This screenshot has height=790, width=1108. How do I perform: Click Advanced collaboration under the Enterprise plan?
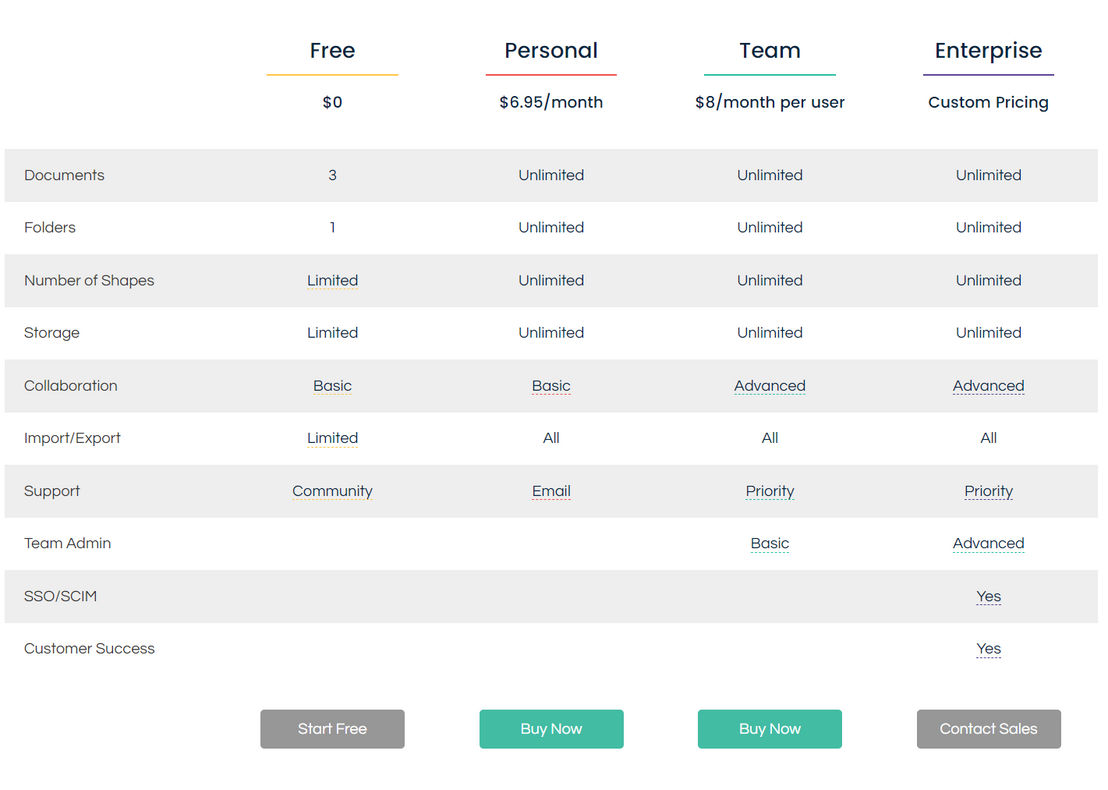click(989, 386)
